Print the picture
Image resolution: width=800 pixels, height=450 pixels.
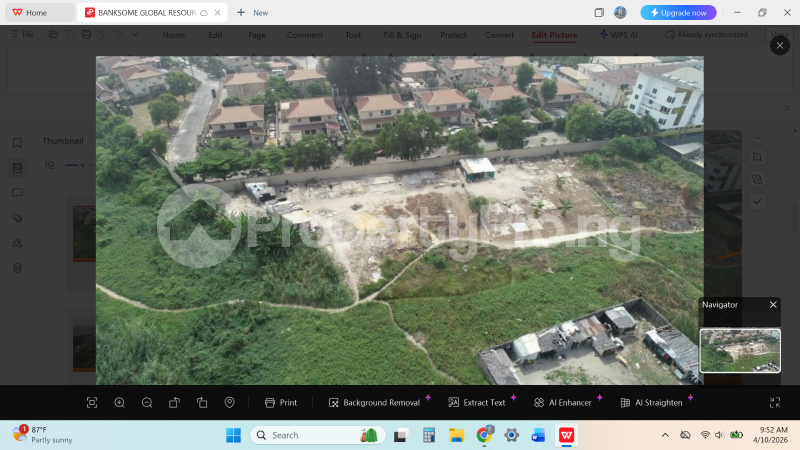[x=281, y=403]
